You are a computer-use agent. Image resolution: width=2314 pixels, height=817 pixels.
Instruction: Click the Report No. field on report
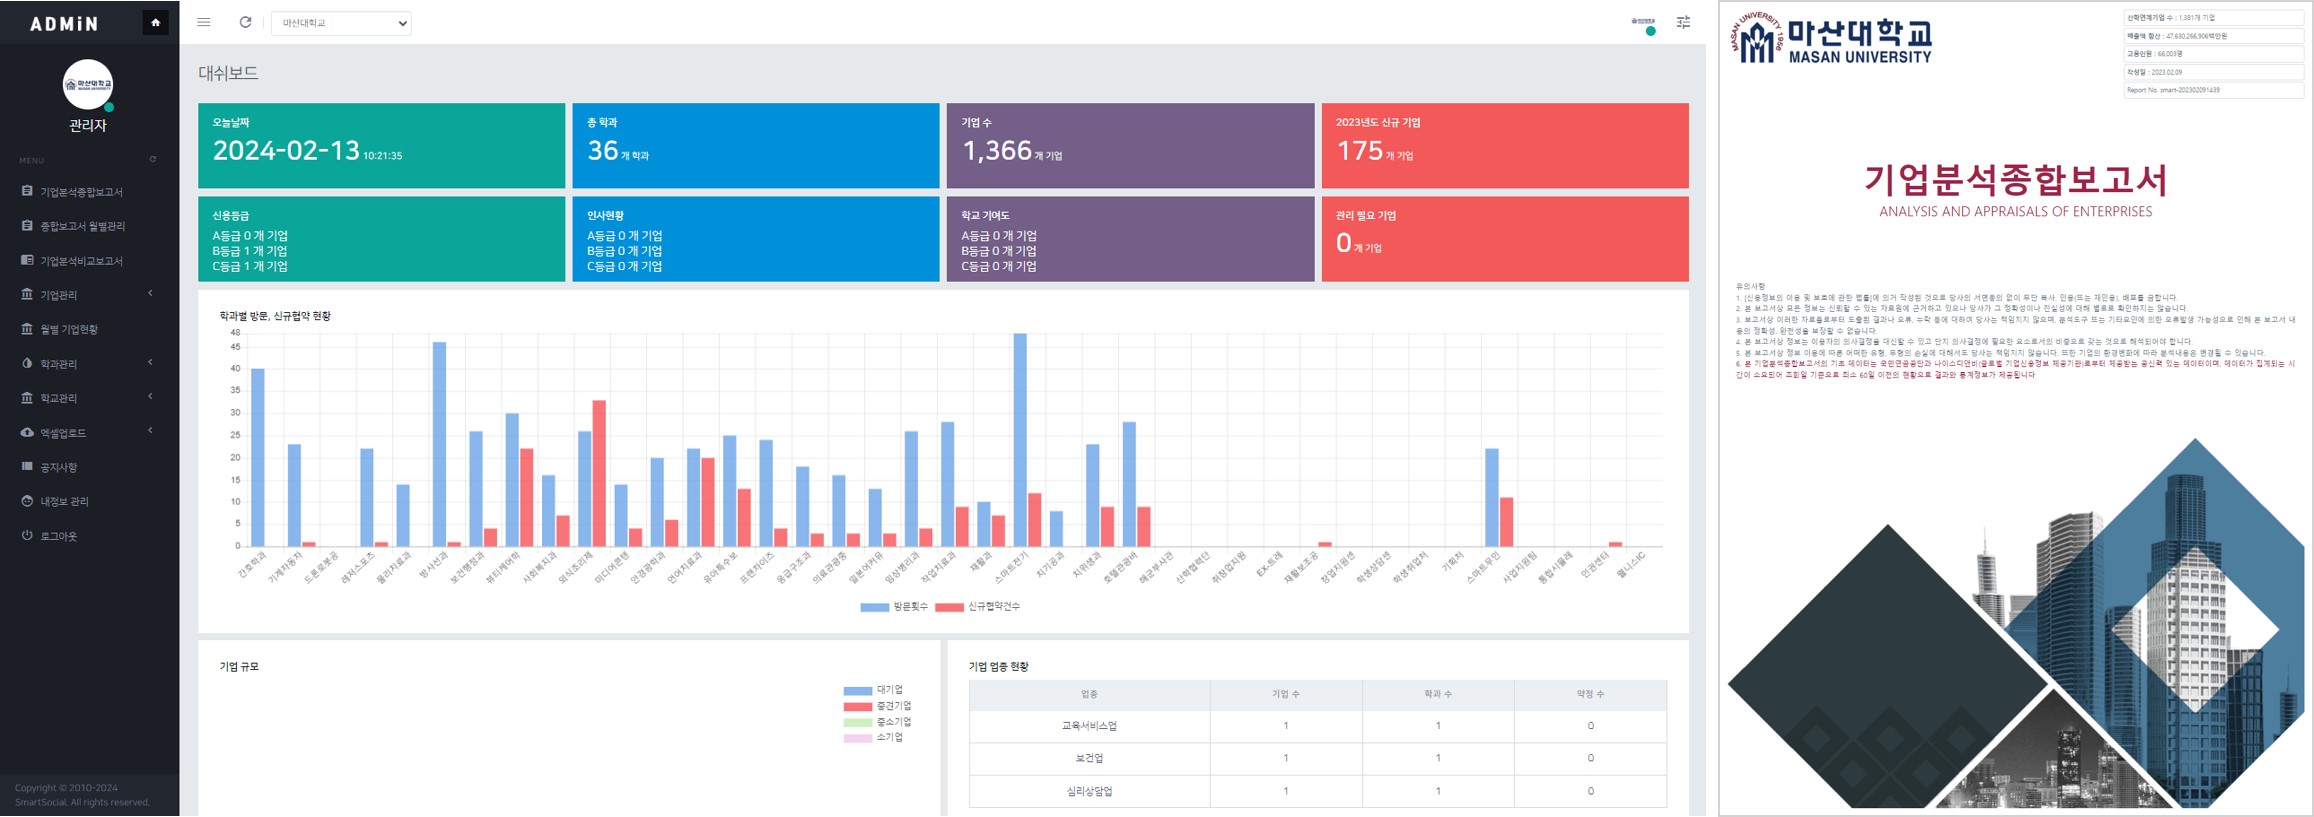[2214, 90]
